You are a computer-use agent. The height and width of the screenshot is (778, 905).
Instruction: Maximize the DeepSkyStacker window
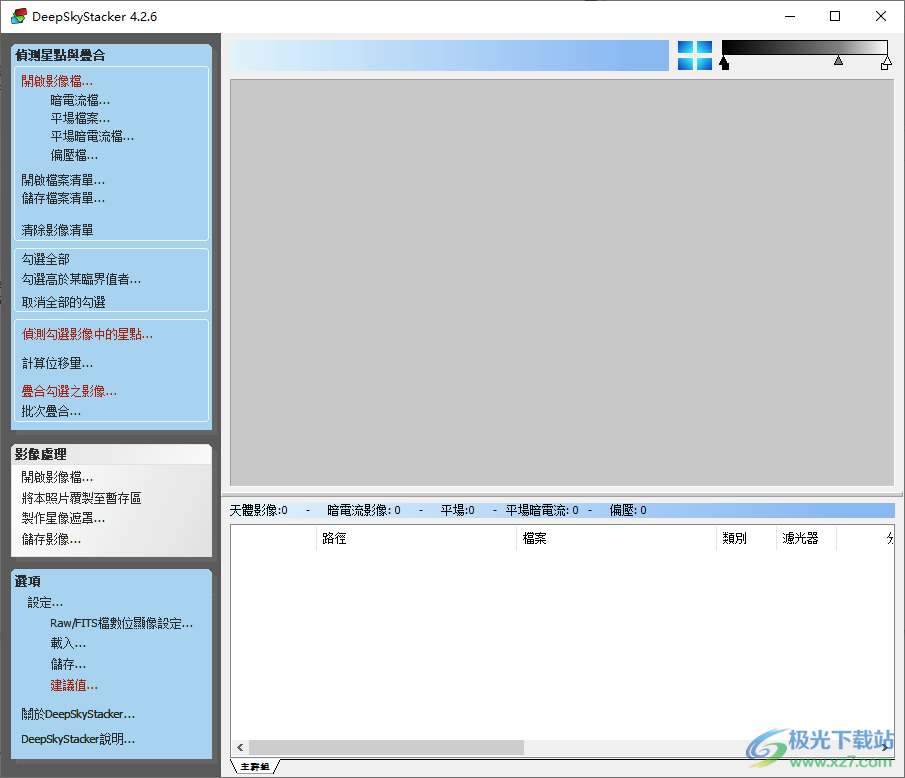click(835, 16)
